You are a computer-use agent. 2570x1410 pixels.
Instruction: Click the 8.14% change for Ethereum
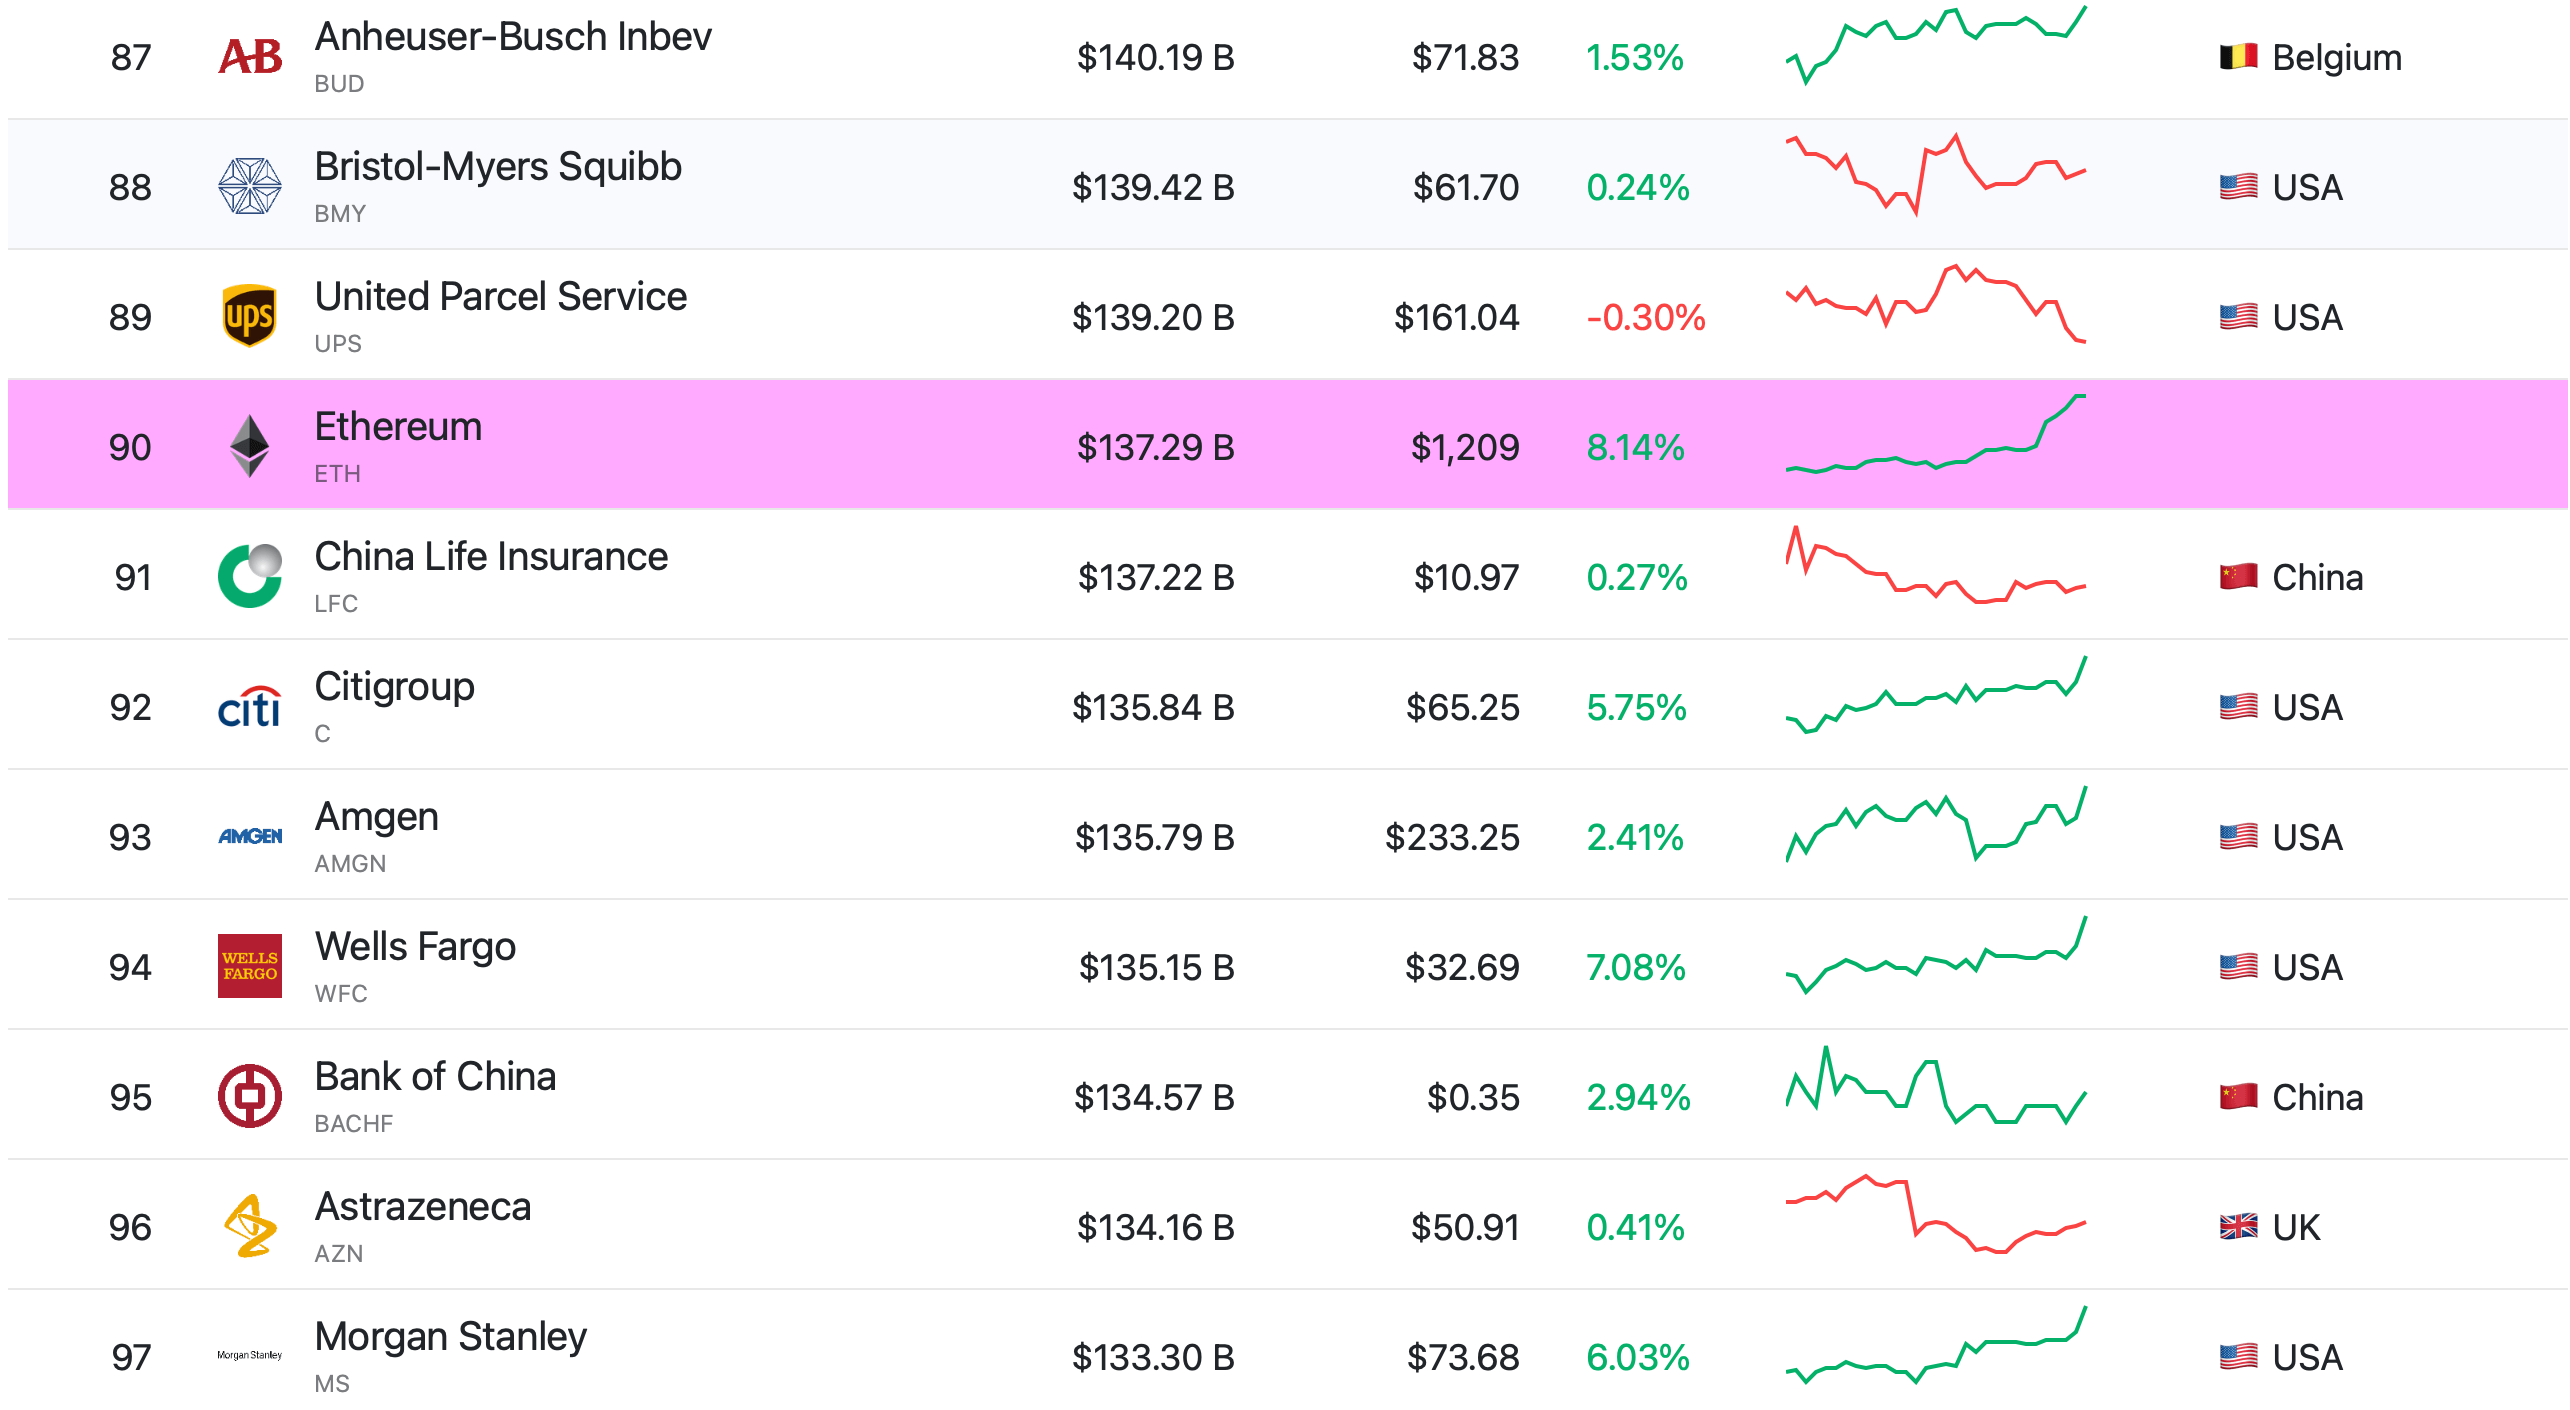[x=1635, y=448]
